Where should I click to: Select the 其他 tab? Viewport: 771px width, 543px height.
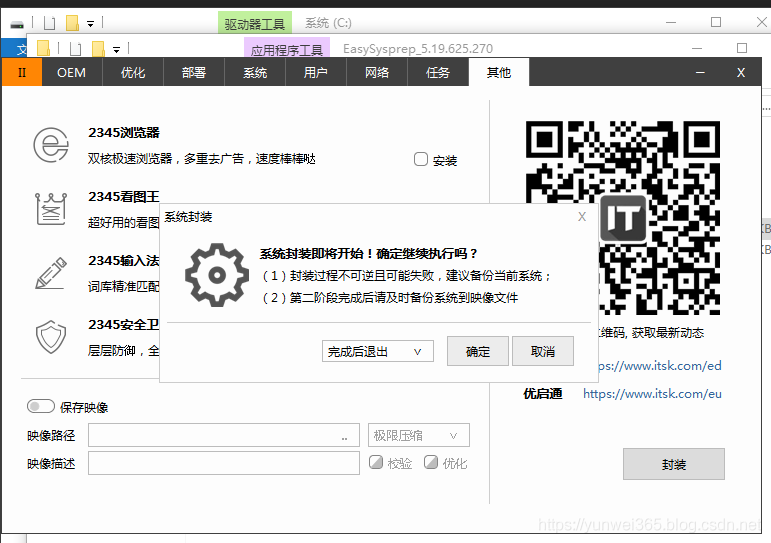[499, 72]
